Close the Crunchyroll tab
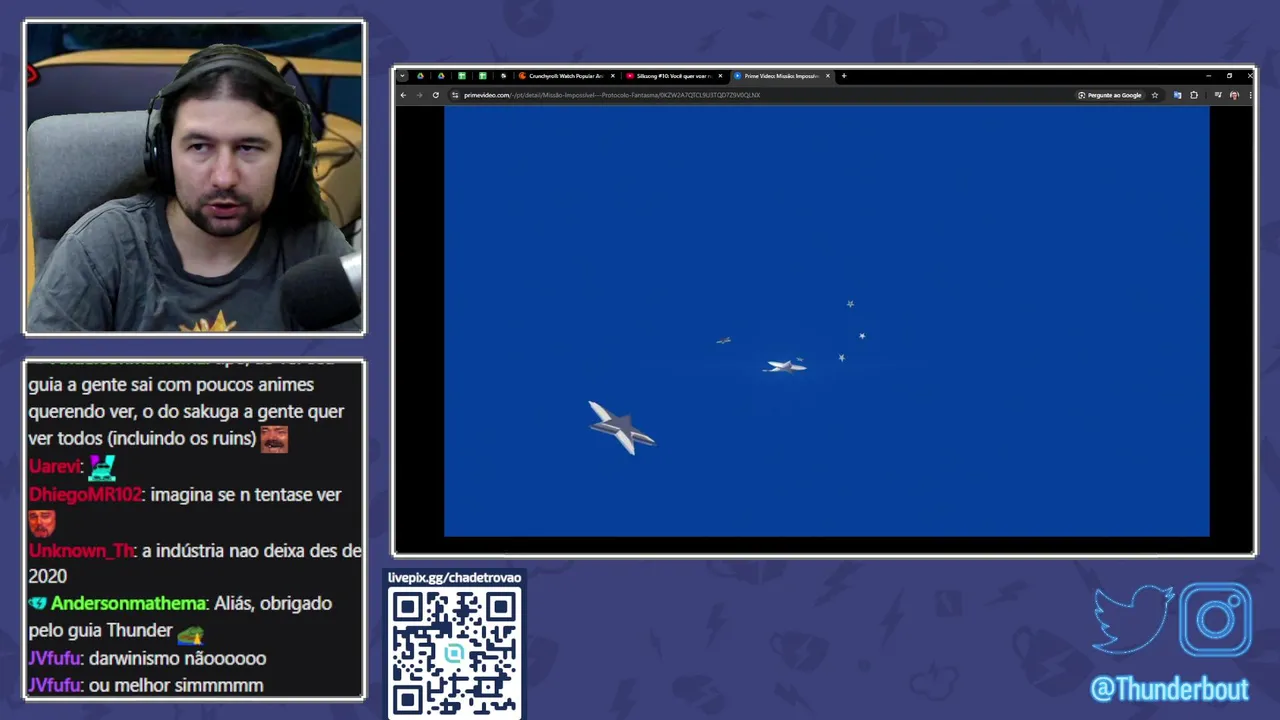Viewport: 1280px width, 720px height. [613, 76]
